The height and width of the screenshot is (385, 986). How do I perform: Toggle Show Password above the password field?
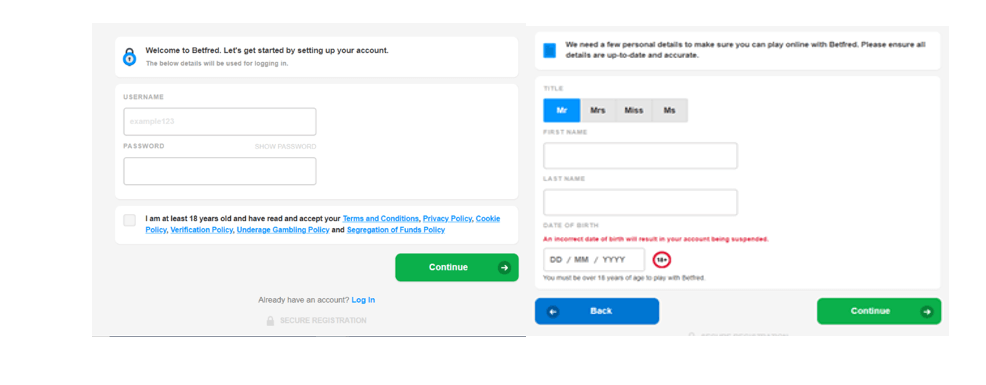(x=285, y=147)
